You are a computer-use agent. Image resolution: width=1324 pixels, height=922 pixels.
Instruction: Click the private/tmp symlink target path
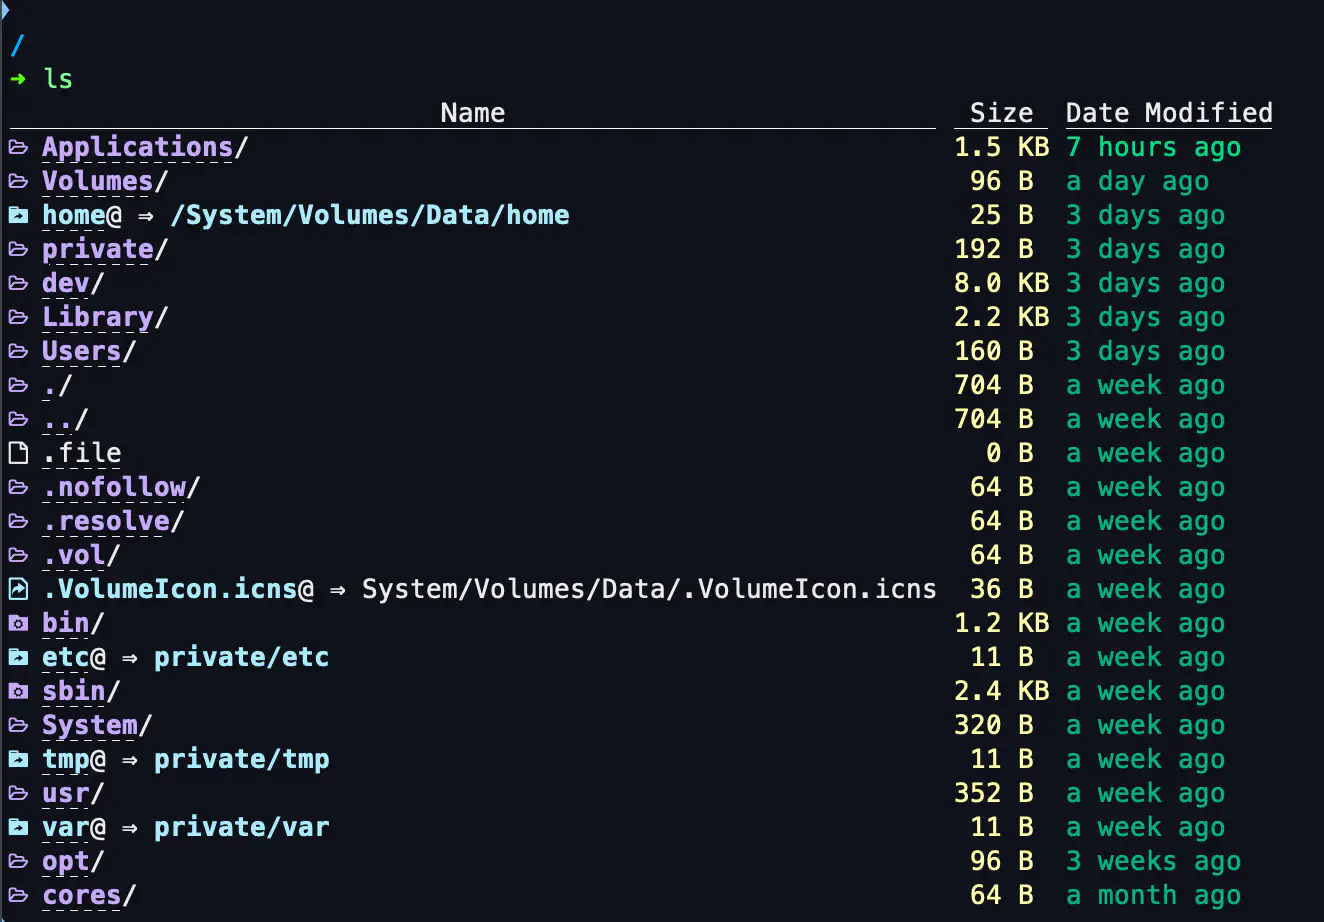tap(241, 760)
